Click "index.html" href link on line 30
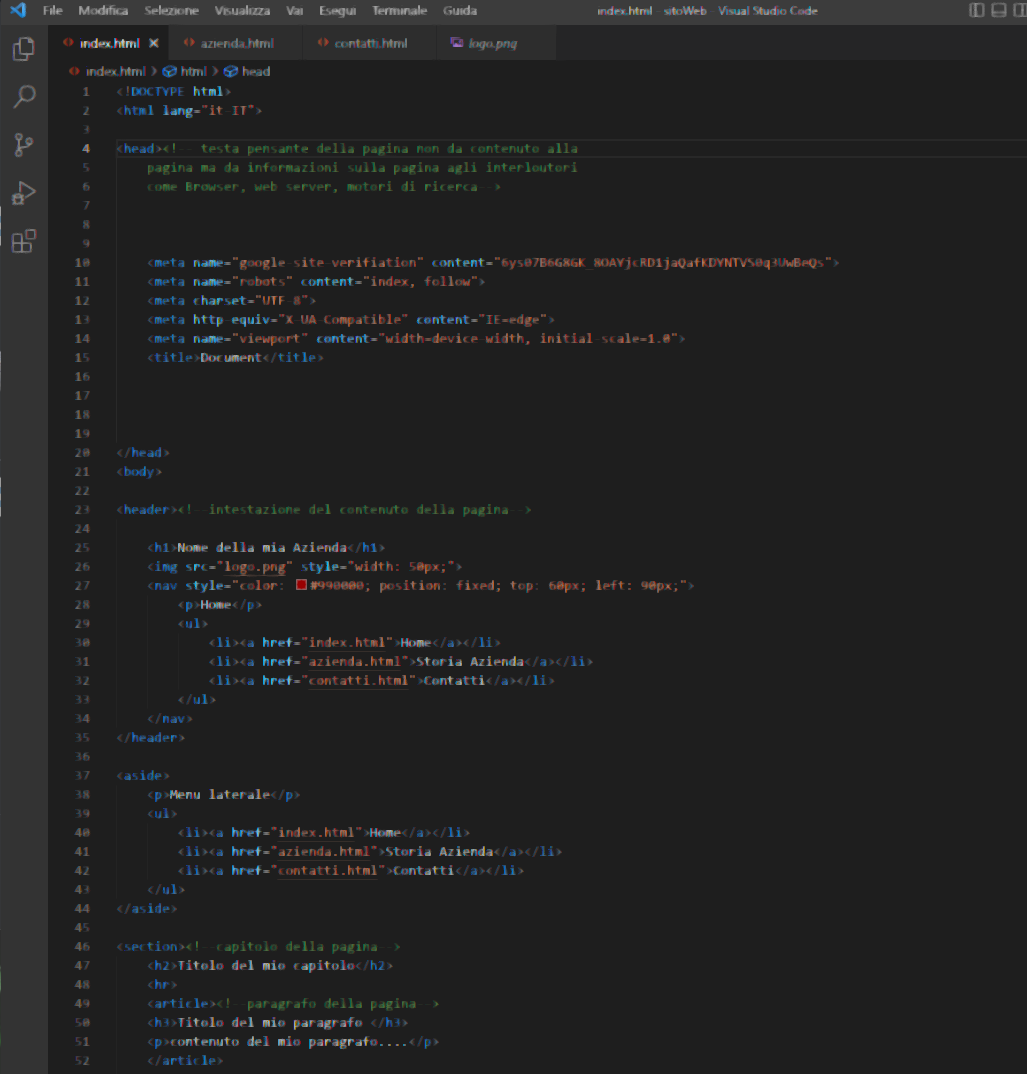Viewport: 1027px width, 1074px height. (347, 642)
